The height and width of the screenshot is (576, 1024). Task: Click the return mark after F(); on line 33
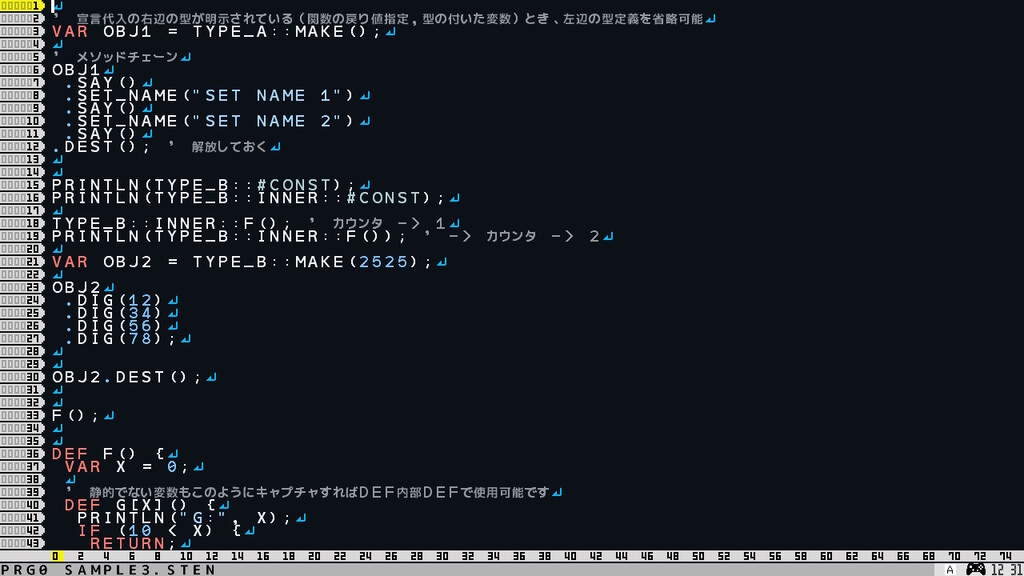pos(109,415)
